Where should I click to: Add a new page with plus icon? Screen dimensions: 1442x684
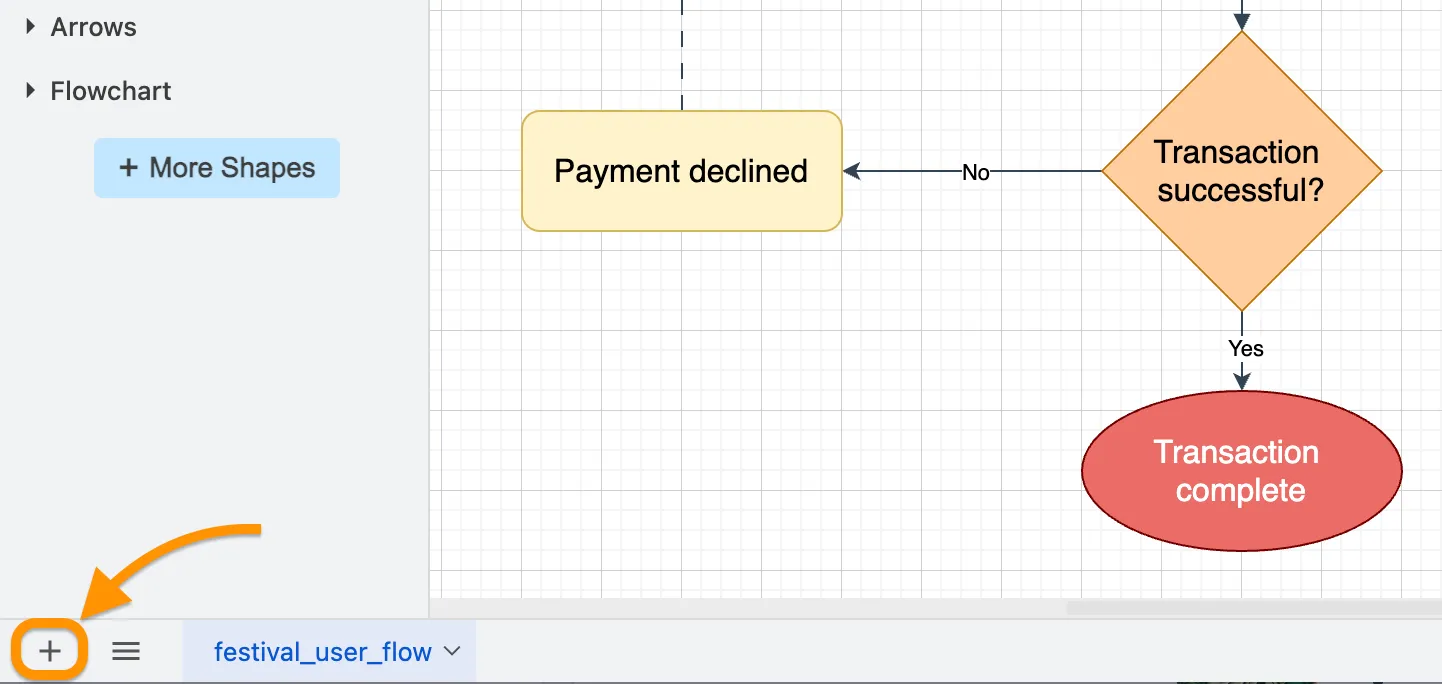pos(50,652)
